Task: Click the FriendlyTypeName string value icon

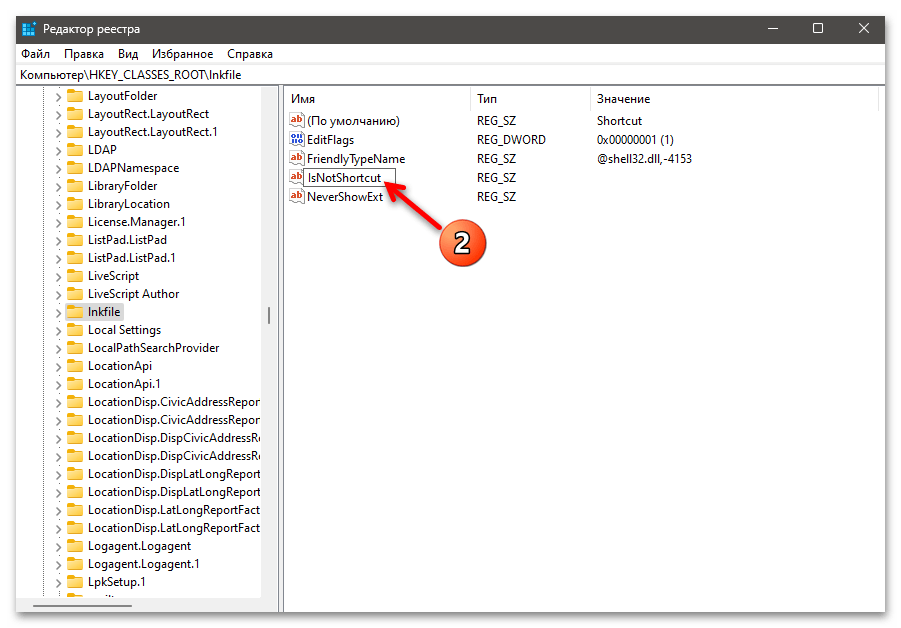Action: coord(296,159)
